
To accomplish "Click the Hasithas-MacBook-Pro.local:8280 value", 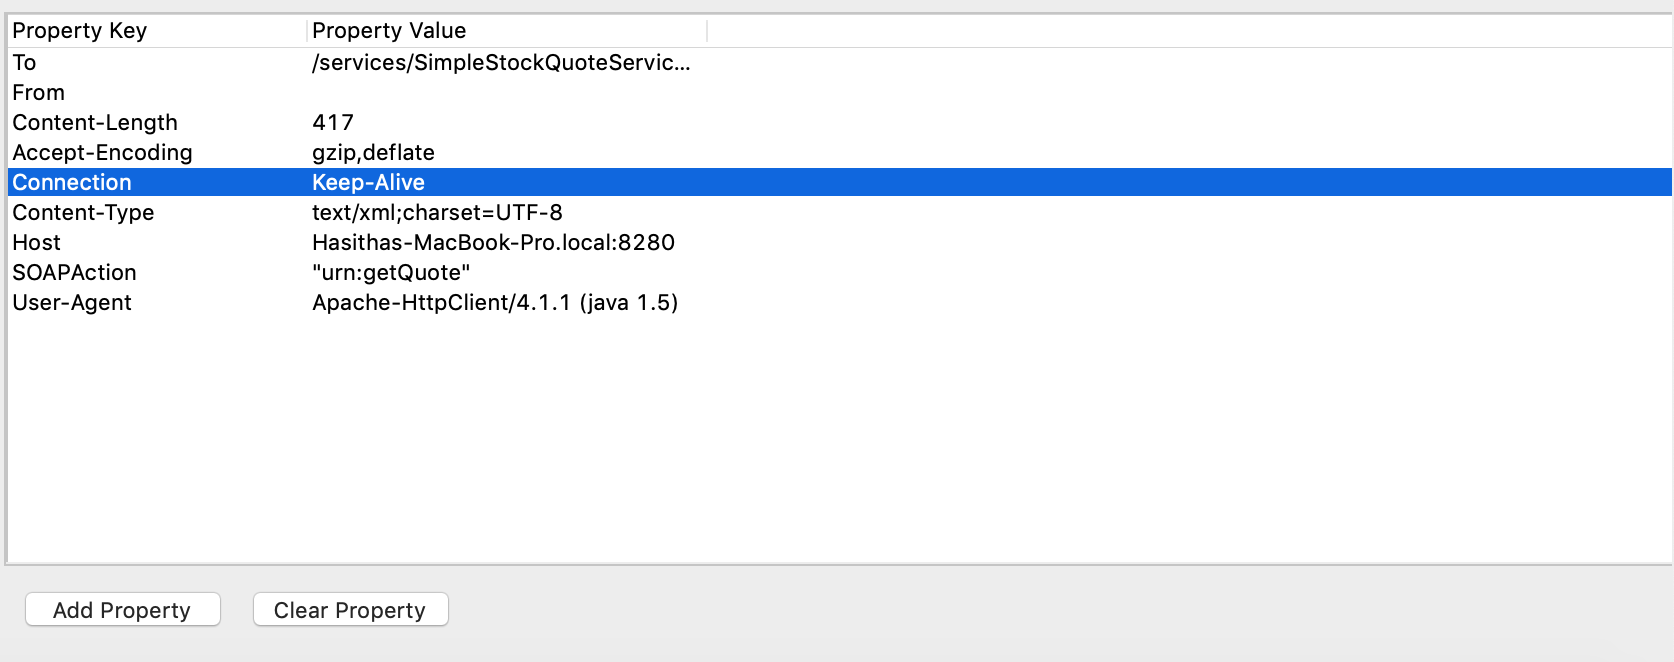I will pos(493,243).
